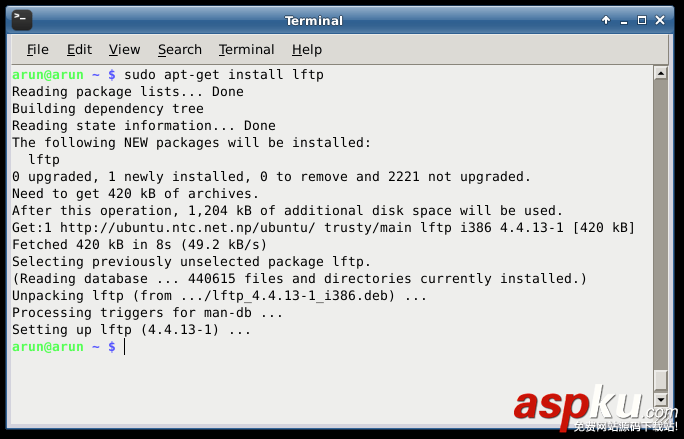Click the "Terminal" window title text
Image resolution: width=684 pixels, height=439 pixels.
314,20
